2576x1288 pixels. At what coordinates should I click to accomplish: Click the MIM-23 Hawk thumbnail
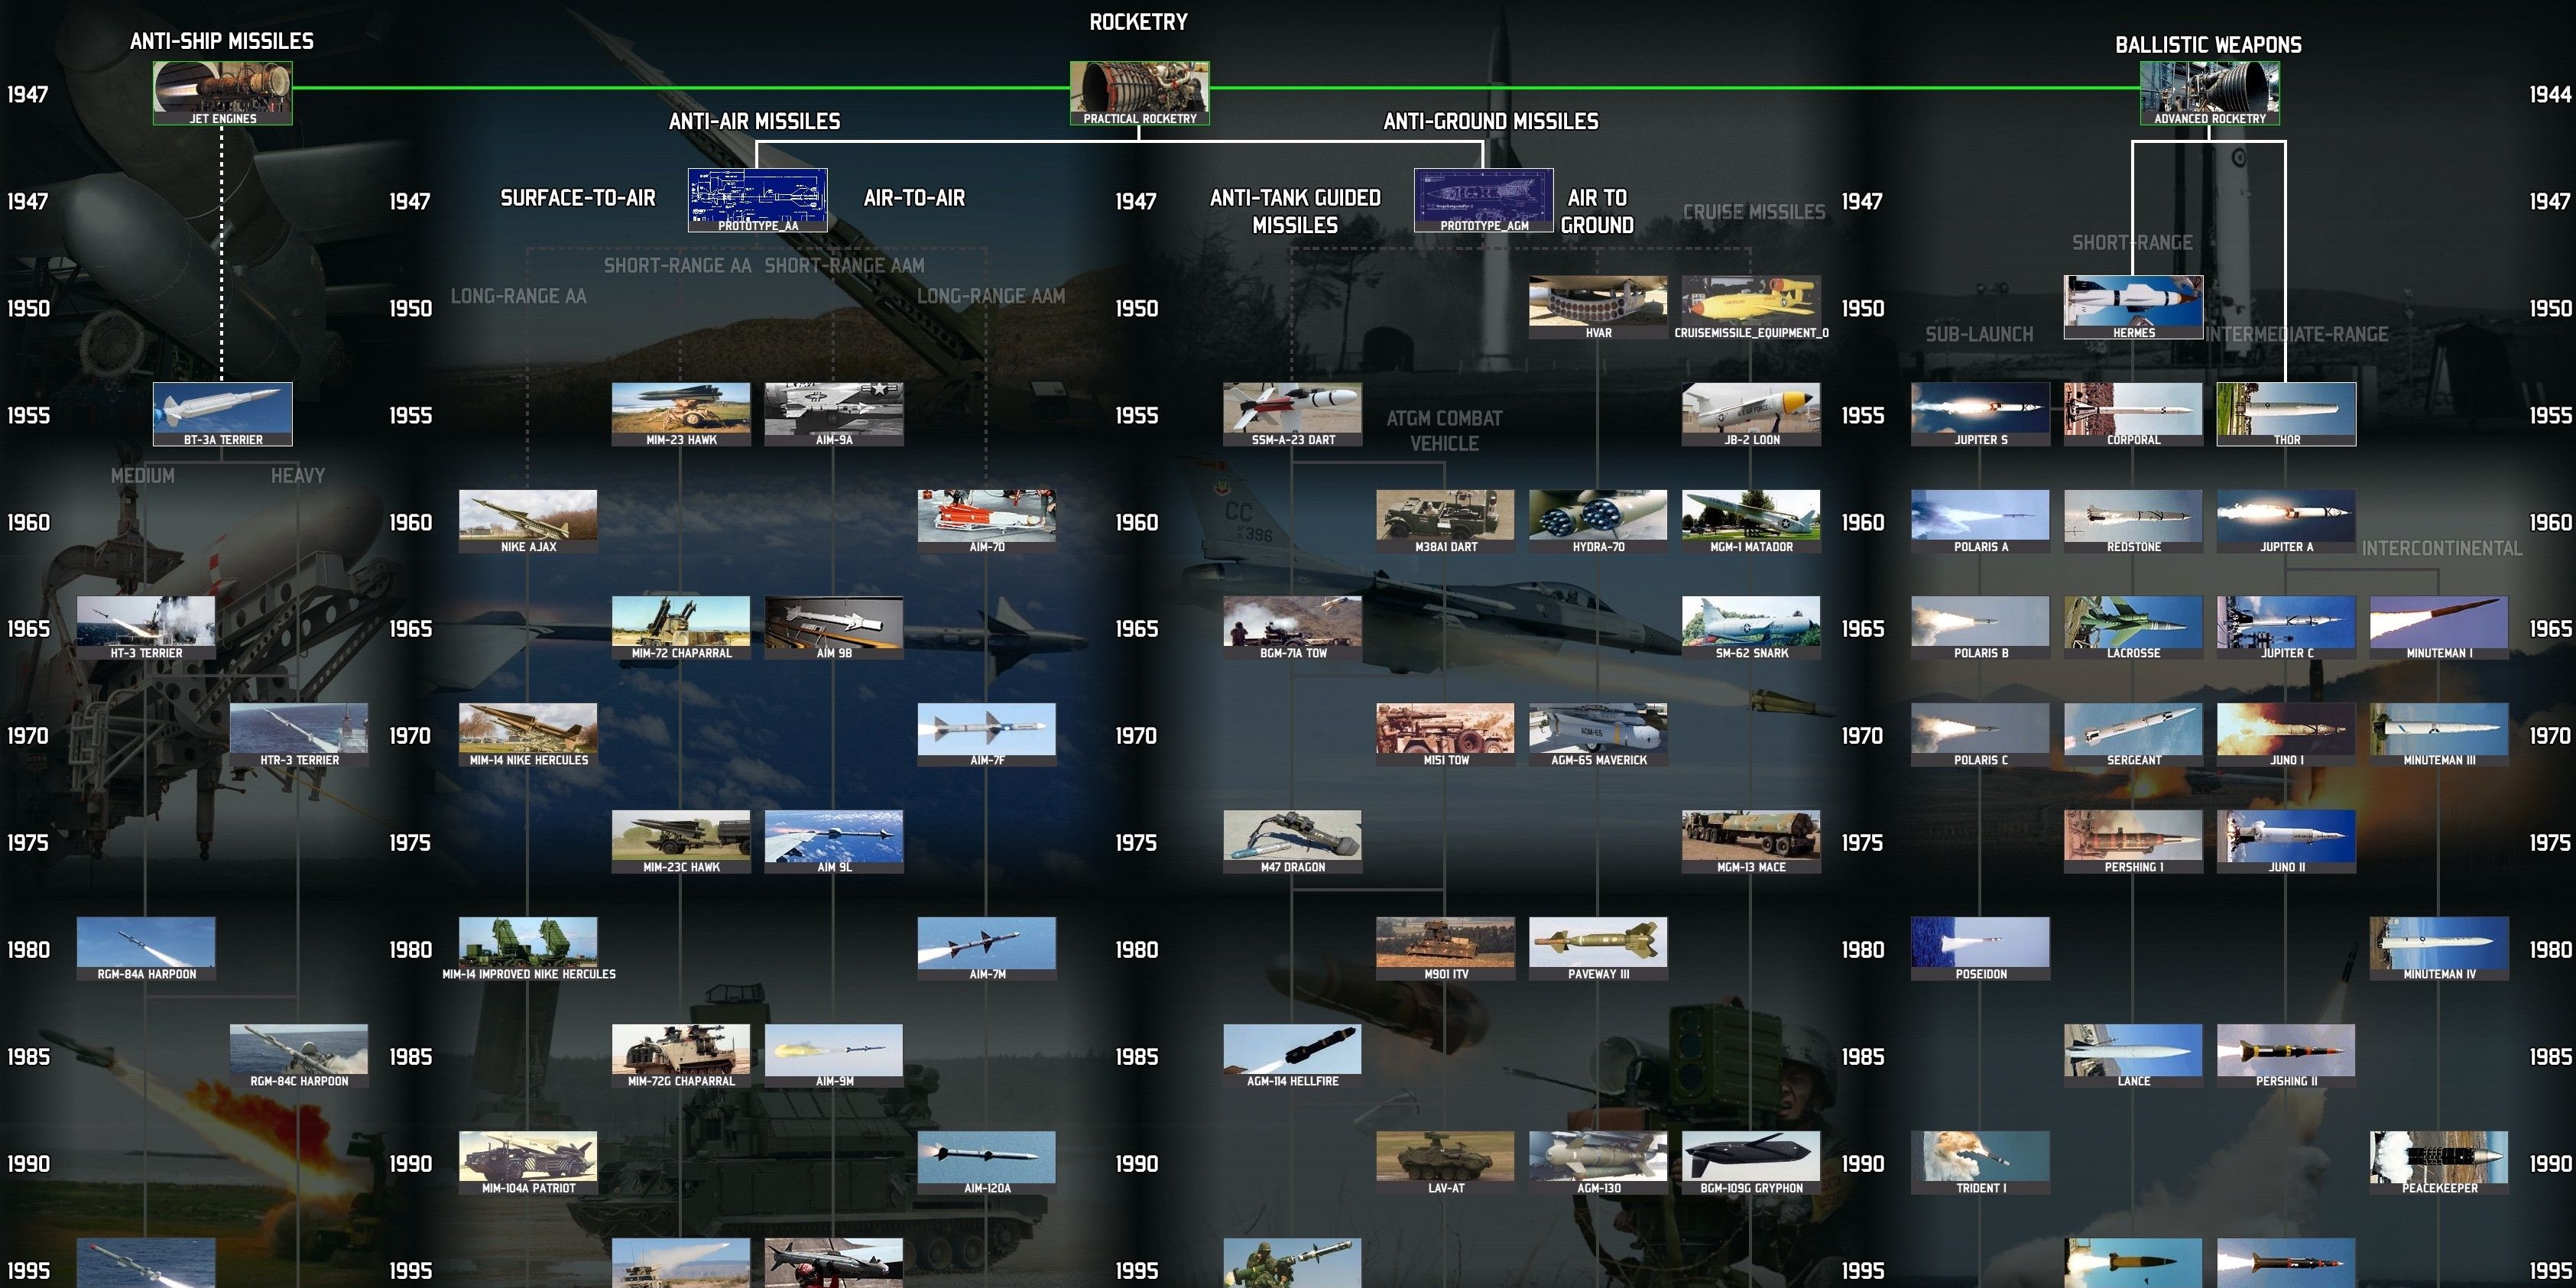click(681, 413)
